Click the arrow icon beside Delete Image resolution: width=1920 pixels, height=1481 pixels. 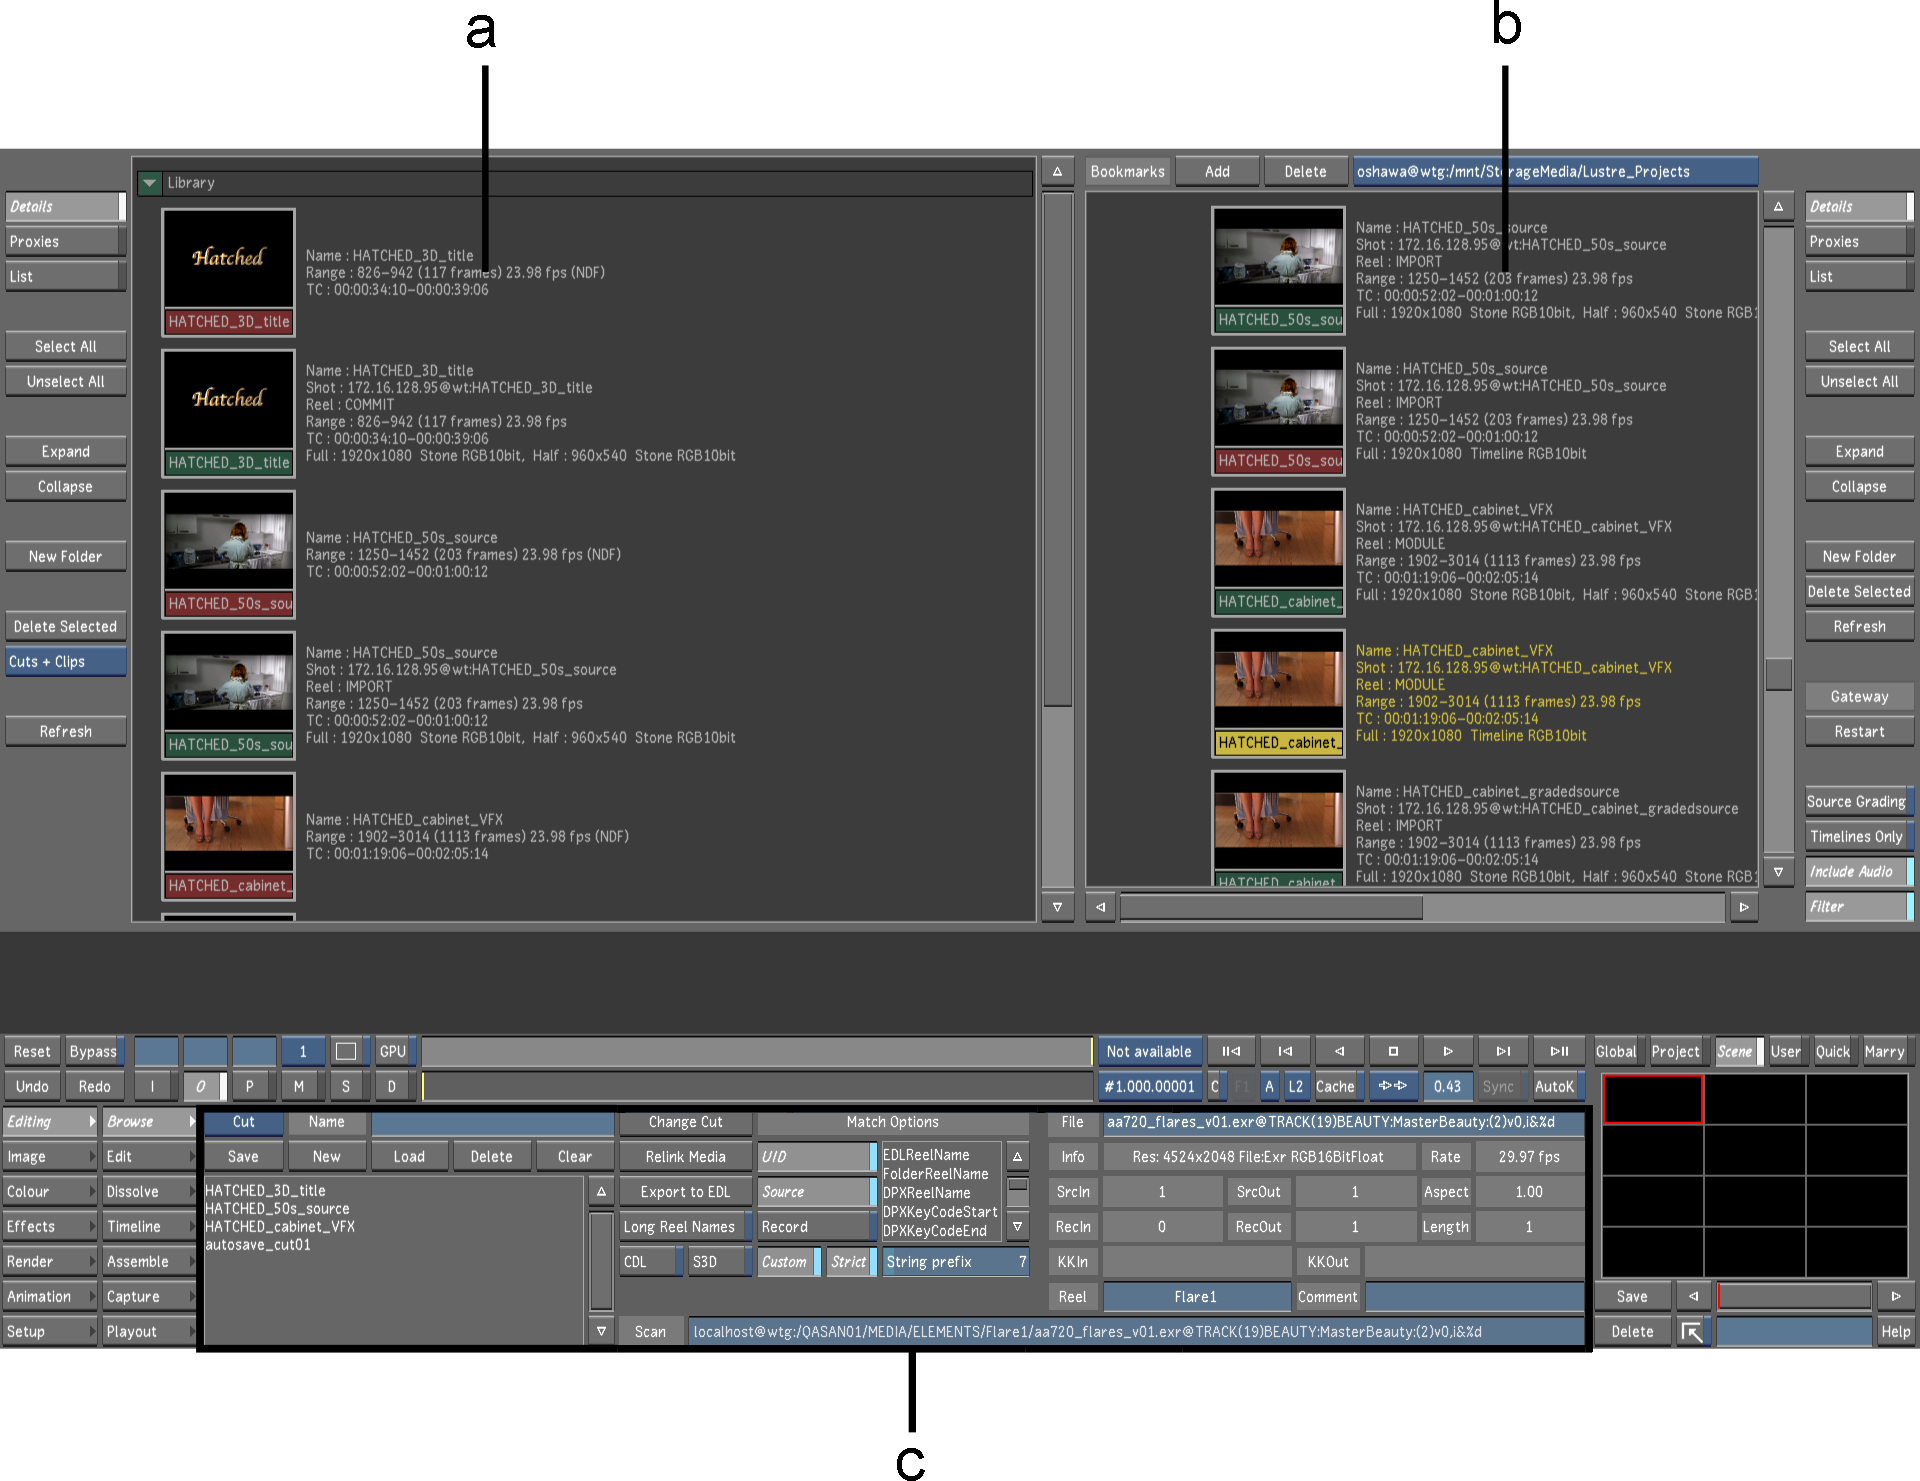click(x=1691, y=1332)
